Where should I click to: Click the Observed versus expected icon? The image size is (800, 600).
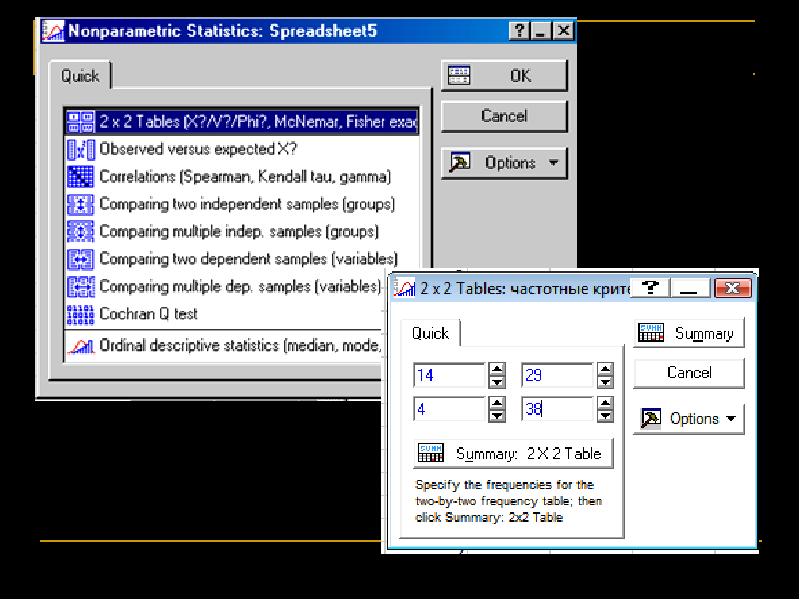coord(80,149)
